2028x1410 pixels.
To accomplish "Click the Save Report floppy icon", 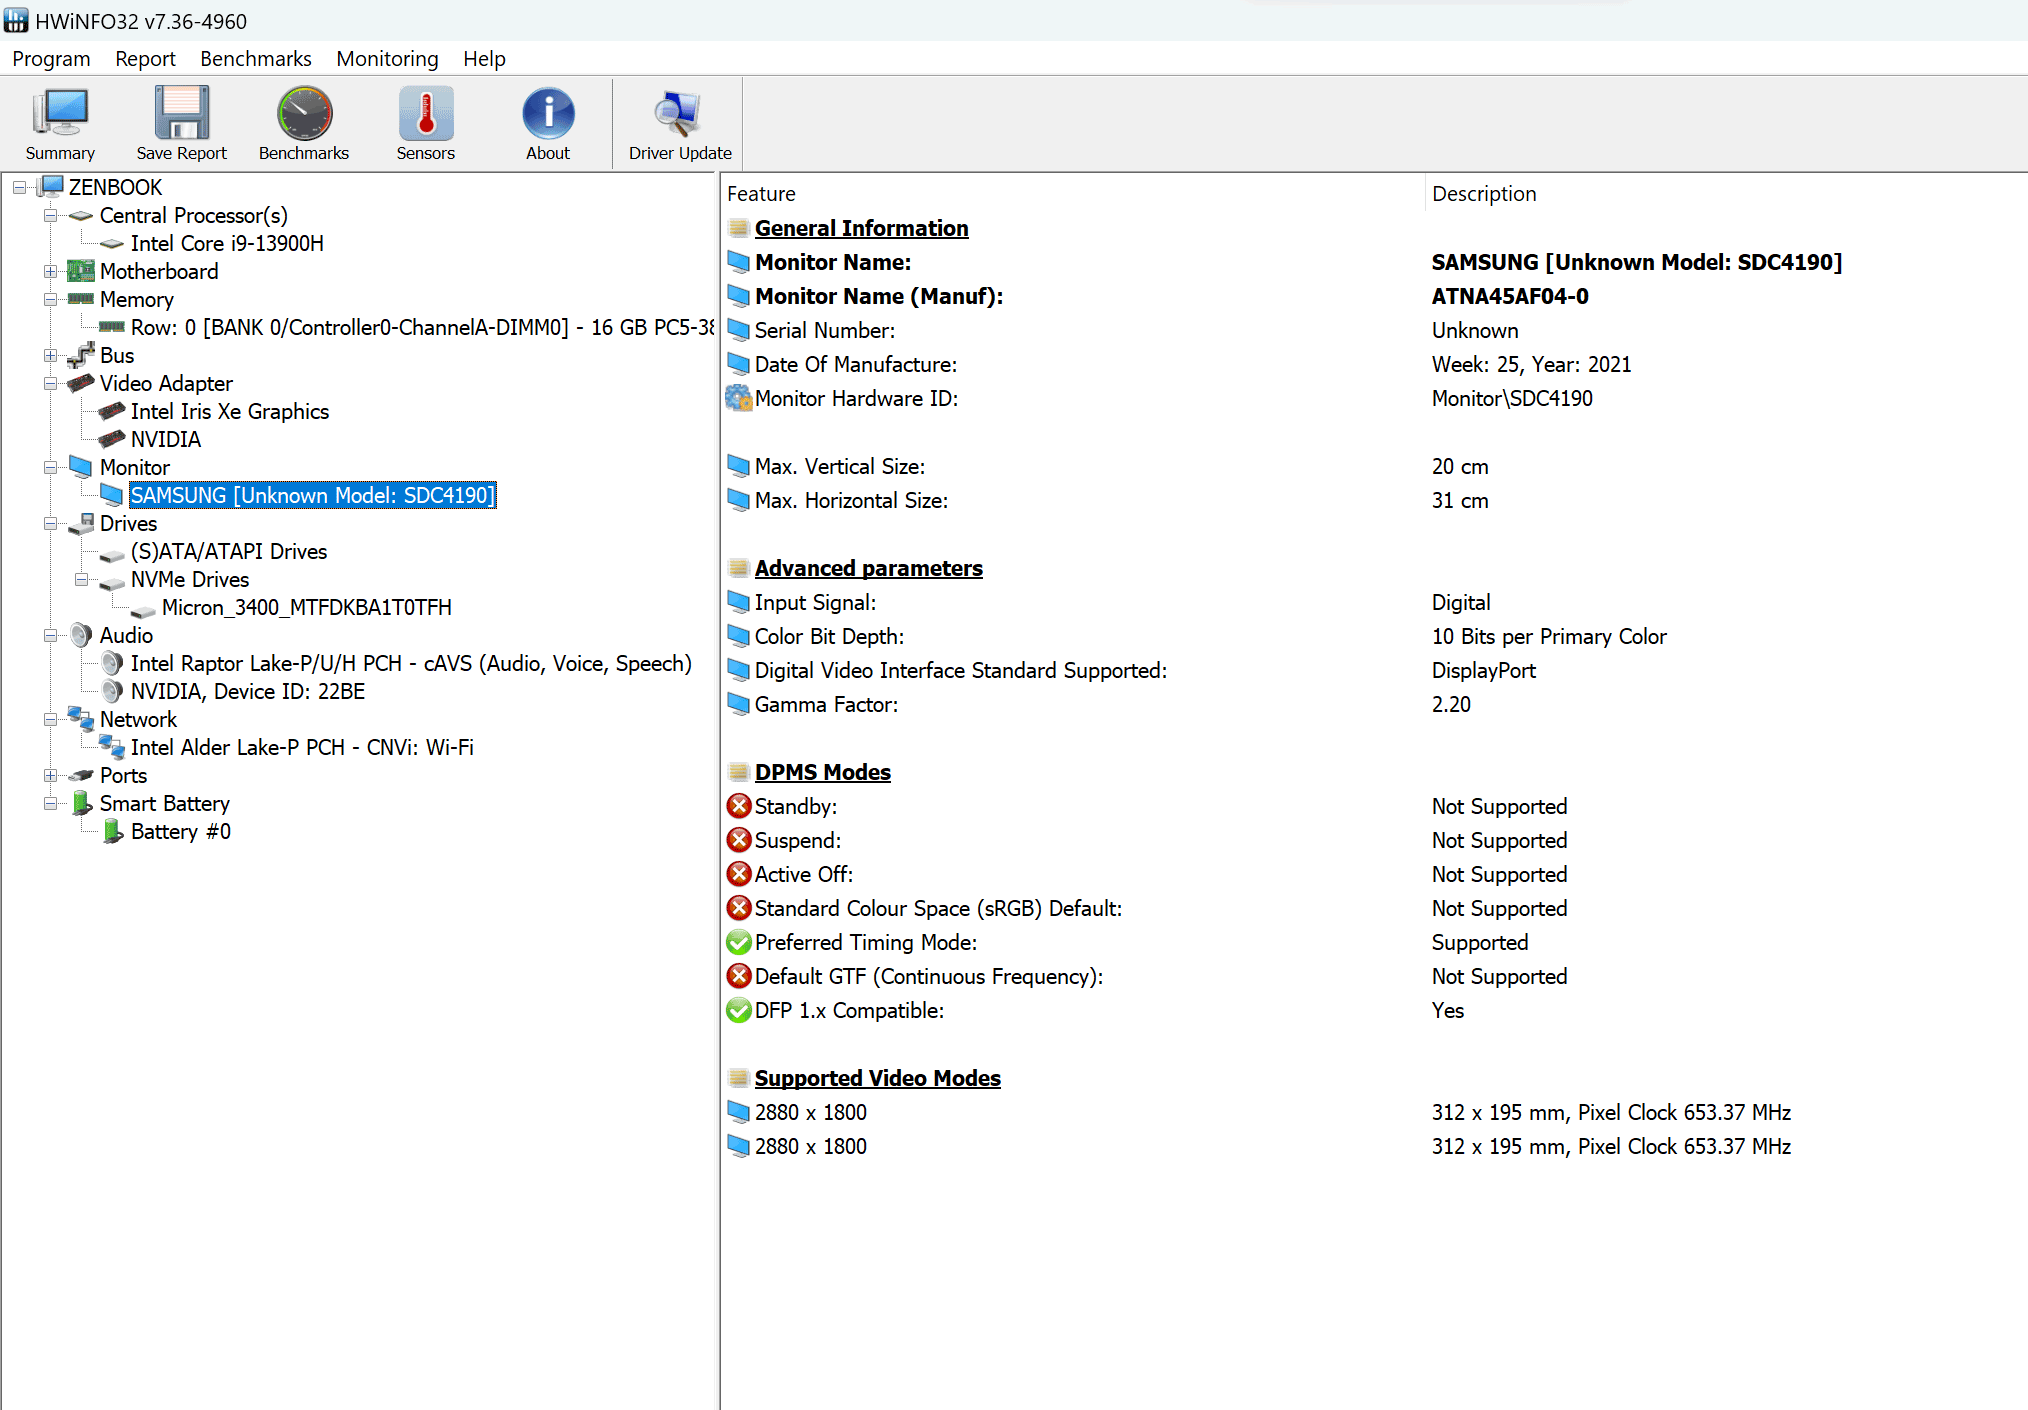I will click(x=182, y=113).
